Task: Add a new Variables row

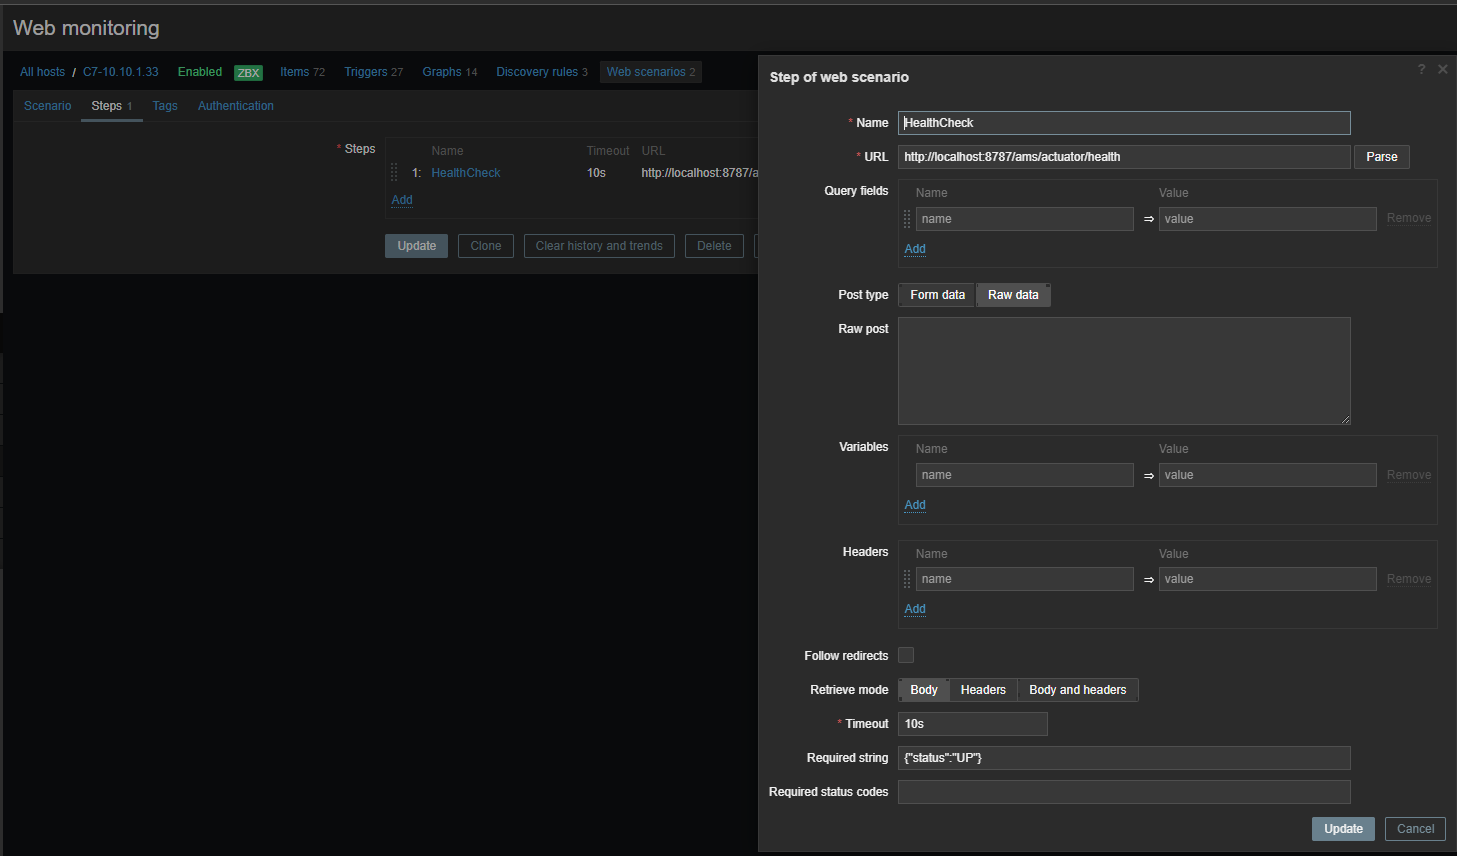Action: pos(915,505)
